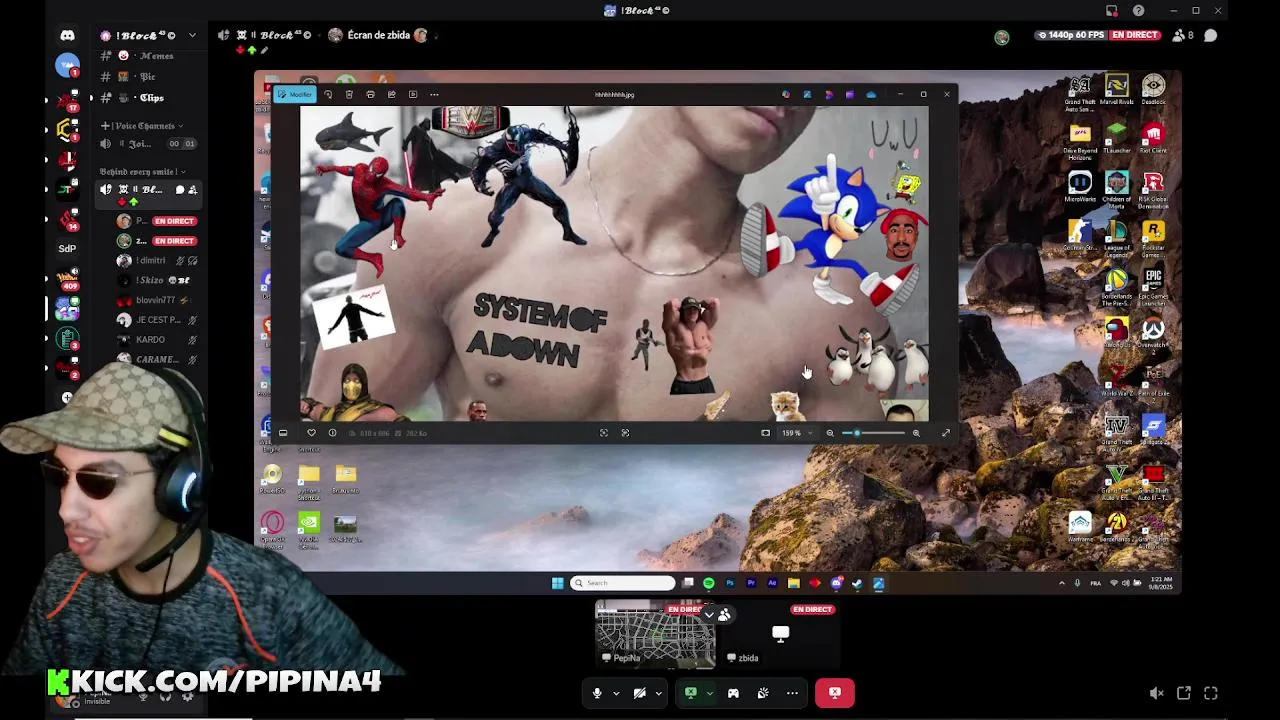The width and height of the screenshot is (1280, 720).
Task: Click Windows Start button in streamed taskbar
Action: (557, 583)
